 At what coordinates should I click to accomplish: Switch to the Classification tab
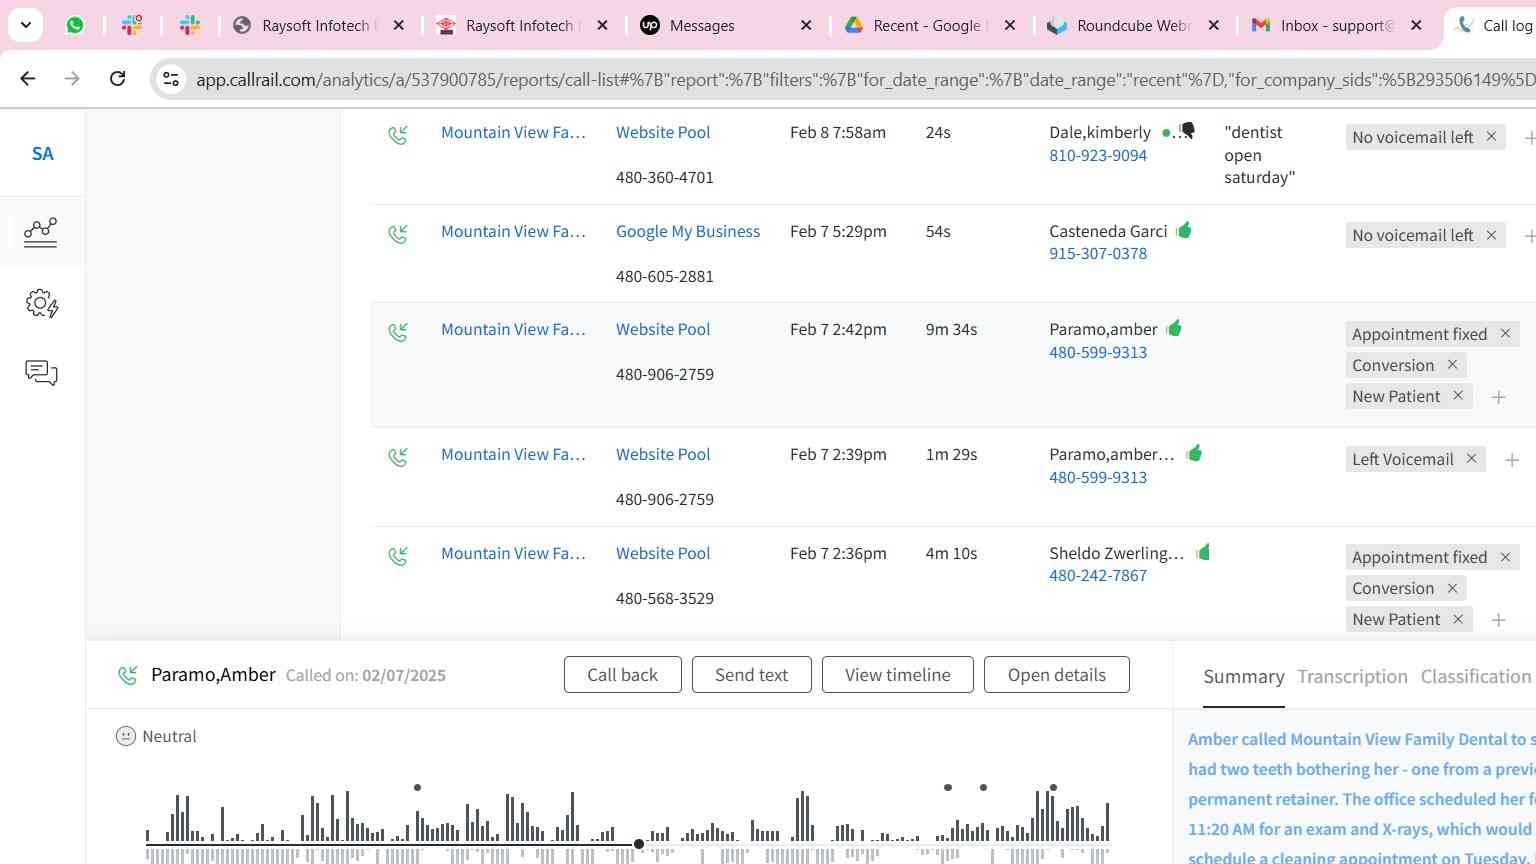click(1475, 677)
